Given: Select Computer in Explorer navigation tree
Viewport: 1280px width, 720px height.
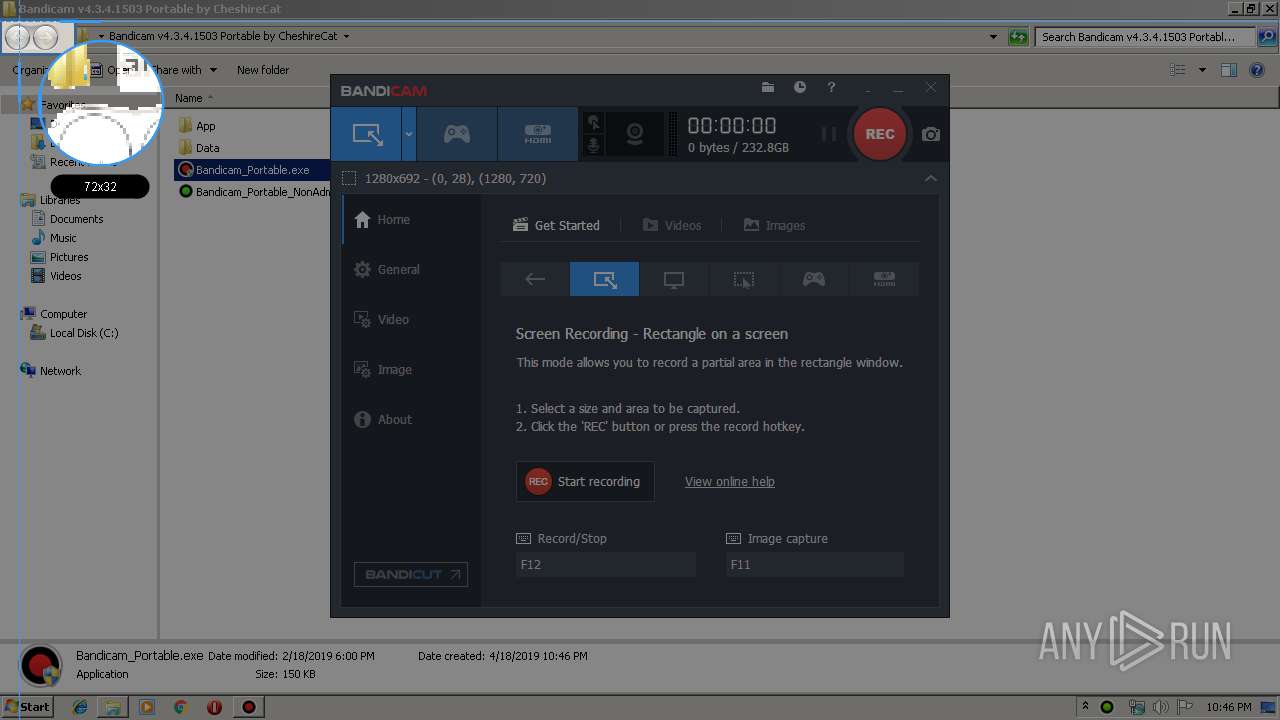Looking at the screenshot, I should pos(54,314).
